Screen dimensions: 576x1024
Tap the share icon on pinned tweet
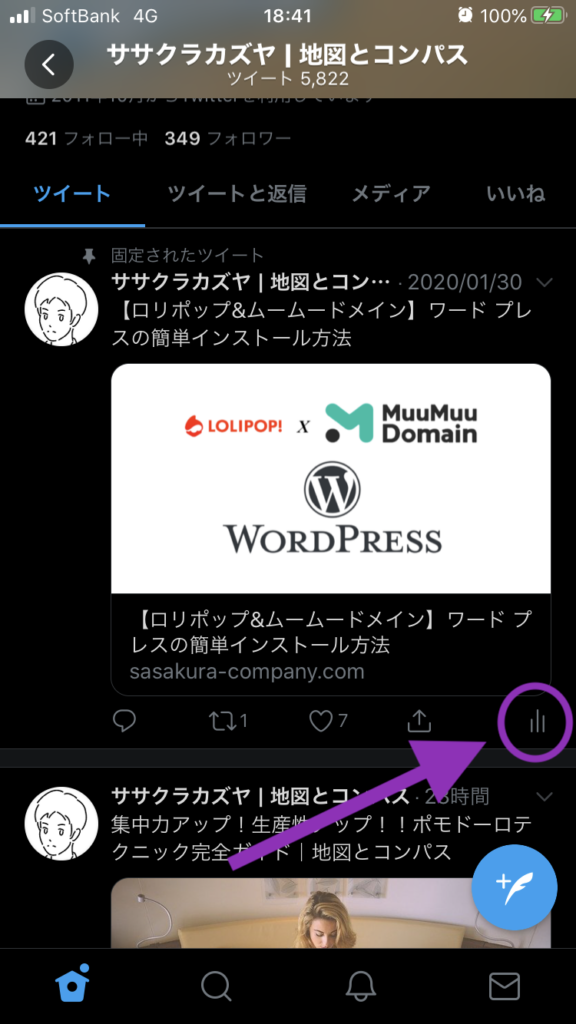pos(419,721)
